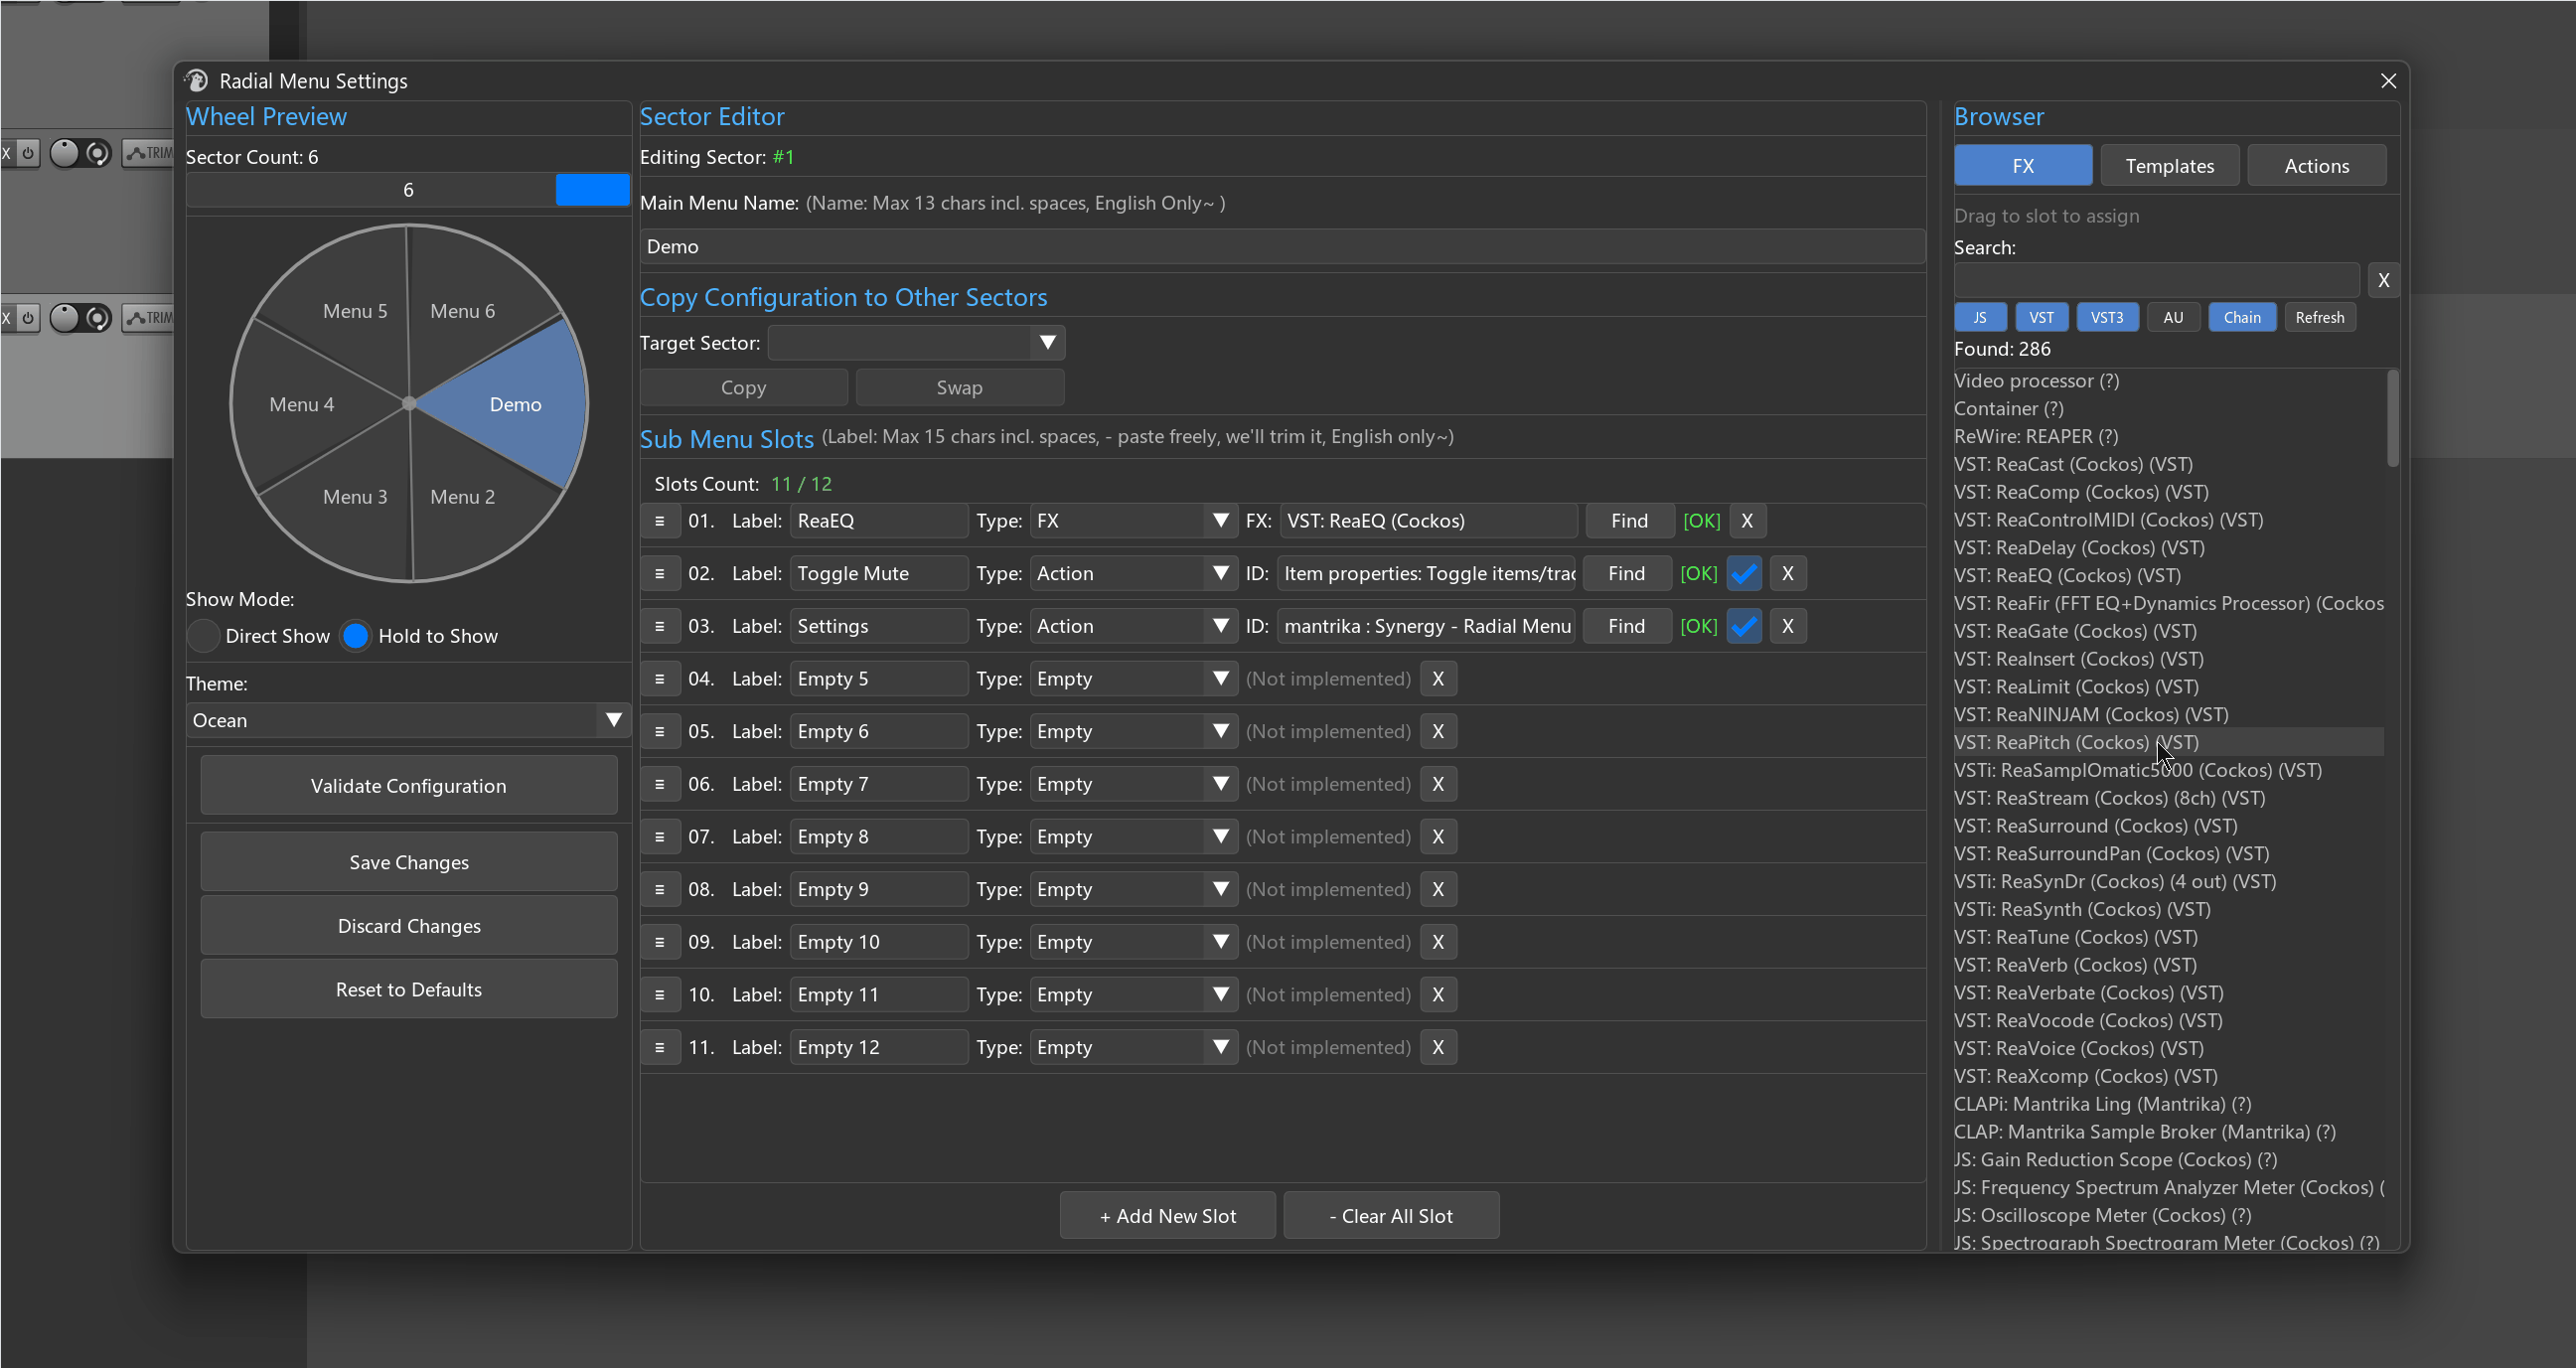Turn the first knob on top background track
2576x1368 pixels.
[x=64, y=153]
